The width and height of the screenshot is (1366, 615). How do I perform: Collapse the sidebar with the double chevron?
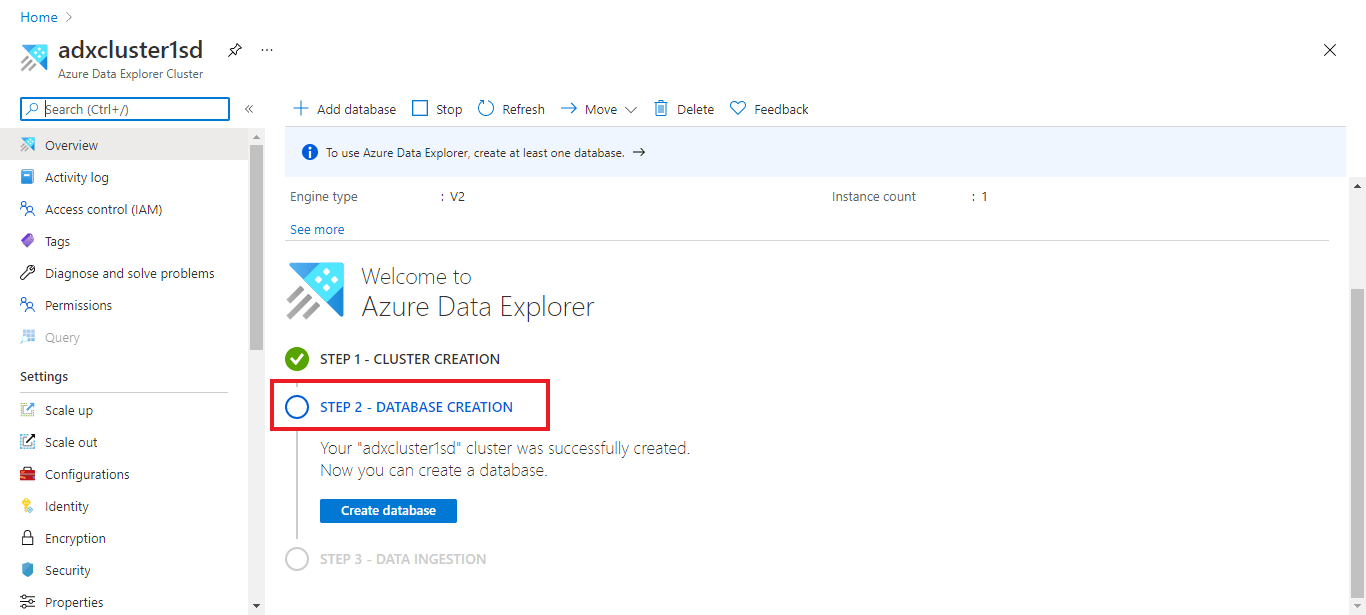coord(249,109)
